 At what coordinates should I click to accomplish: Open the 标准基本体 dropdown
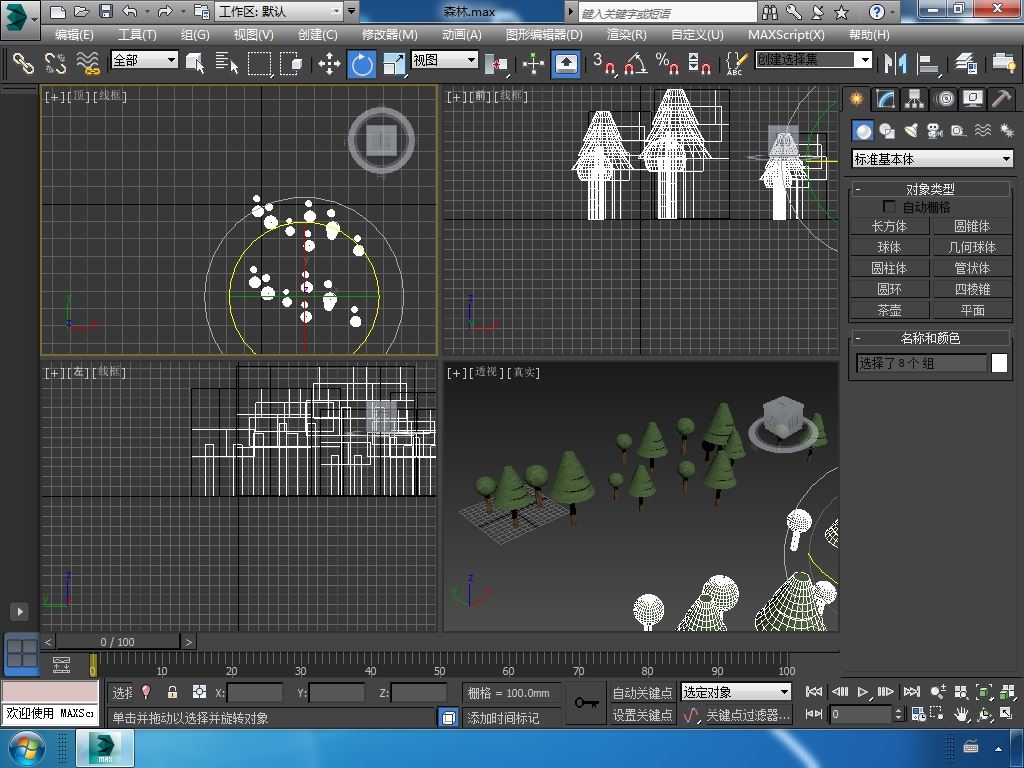932,159
